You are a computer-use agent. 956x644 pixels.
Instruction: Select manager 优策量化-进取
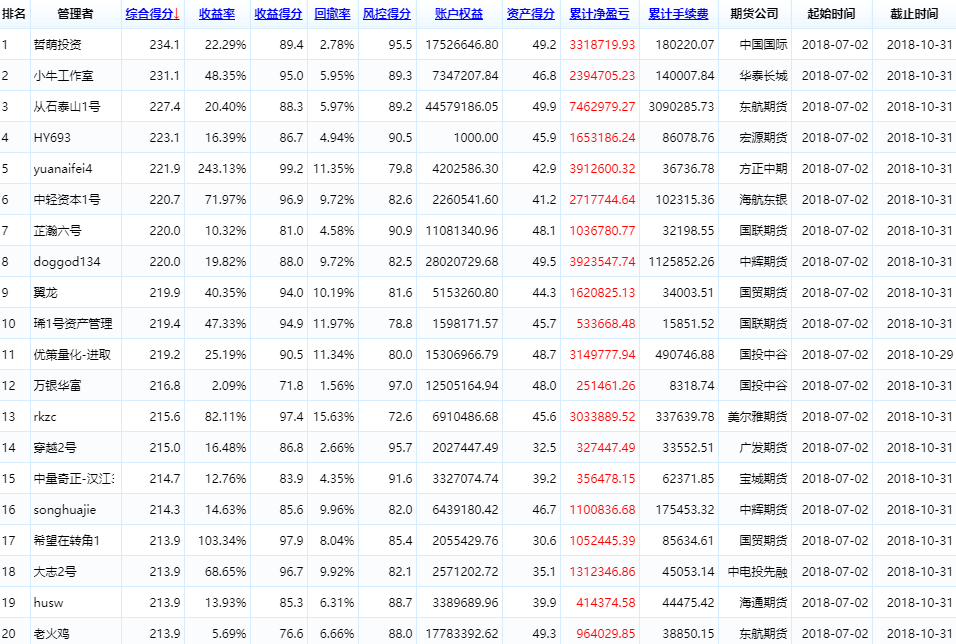click(x=73, y=355)
